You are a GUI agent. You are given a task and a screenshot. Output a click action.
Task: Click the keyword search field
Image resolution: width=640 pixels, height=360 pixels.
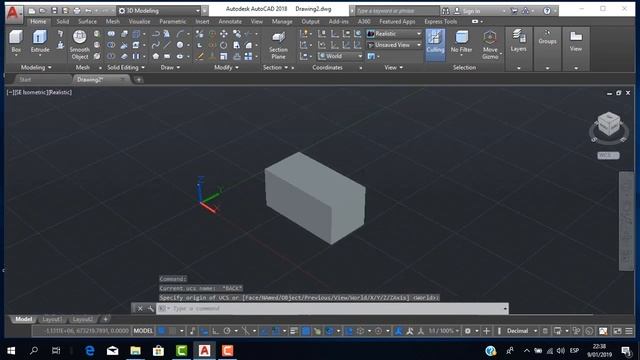[397, 11]
